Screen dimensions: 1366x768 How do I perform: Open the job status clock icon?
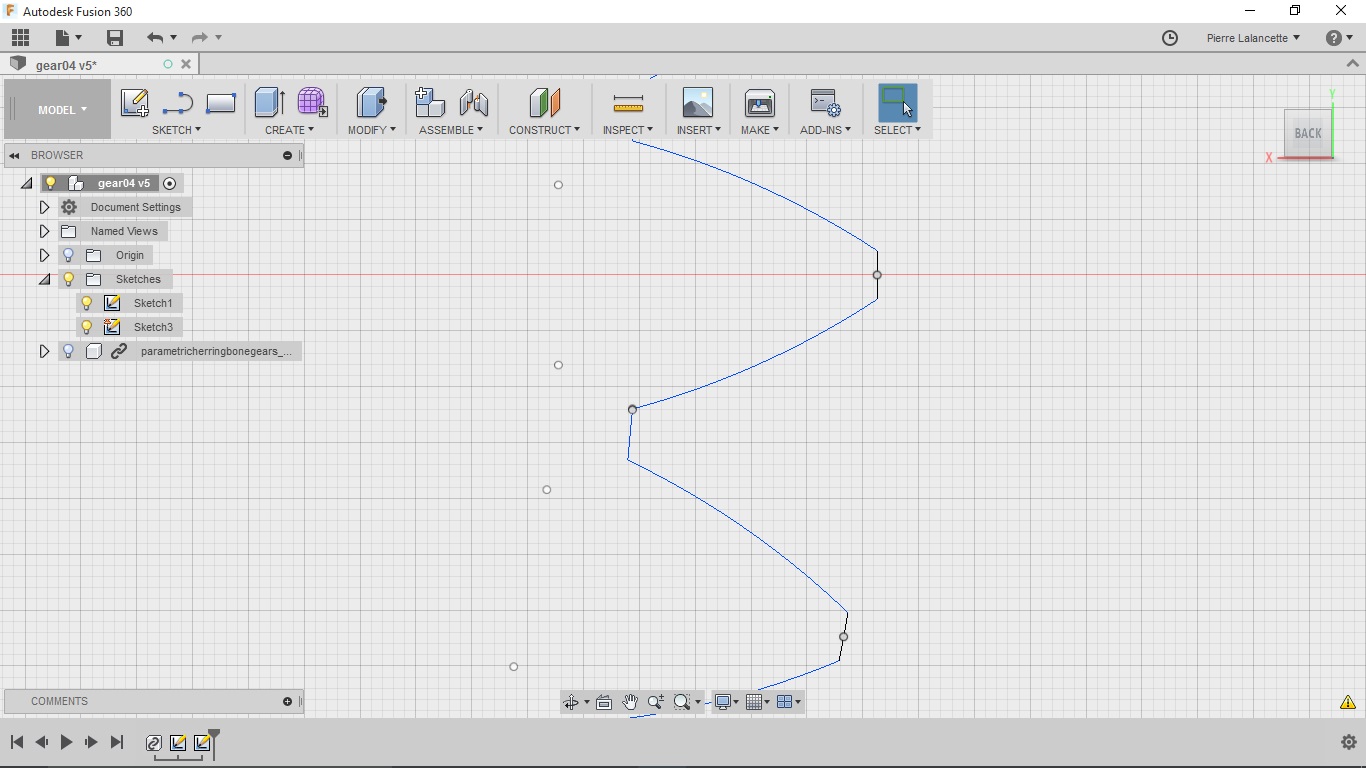1170,38
